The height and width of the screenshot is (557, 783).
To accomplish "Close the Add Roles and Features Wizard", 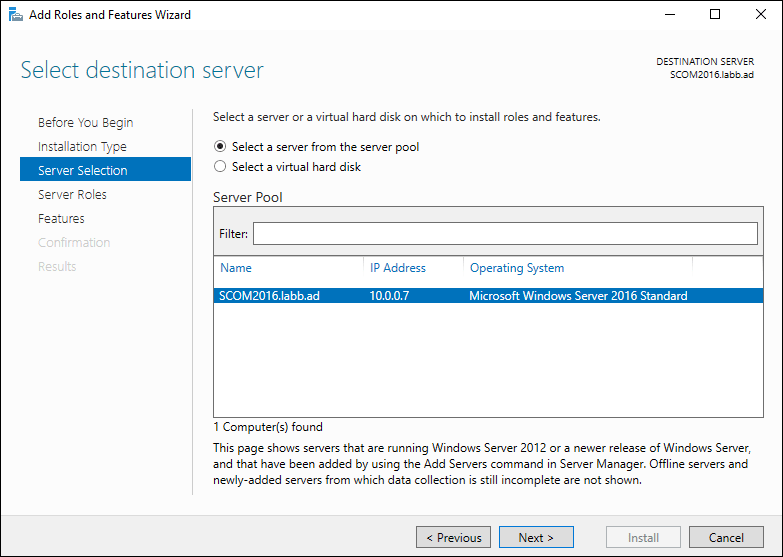I will pyautogui.click(x=761, y=14).
